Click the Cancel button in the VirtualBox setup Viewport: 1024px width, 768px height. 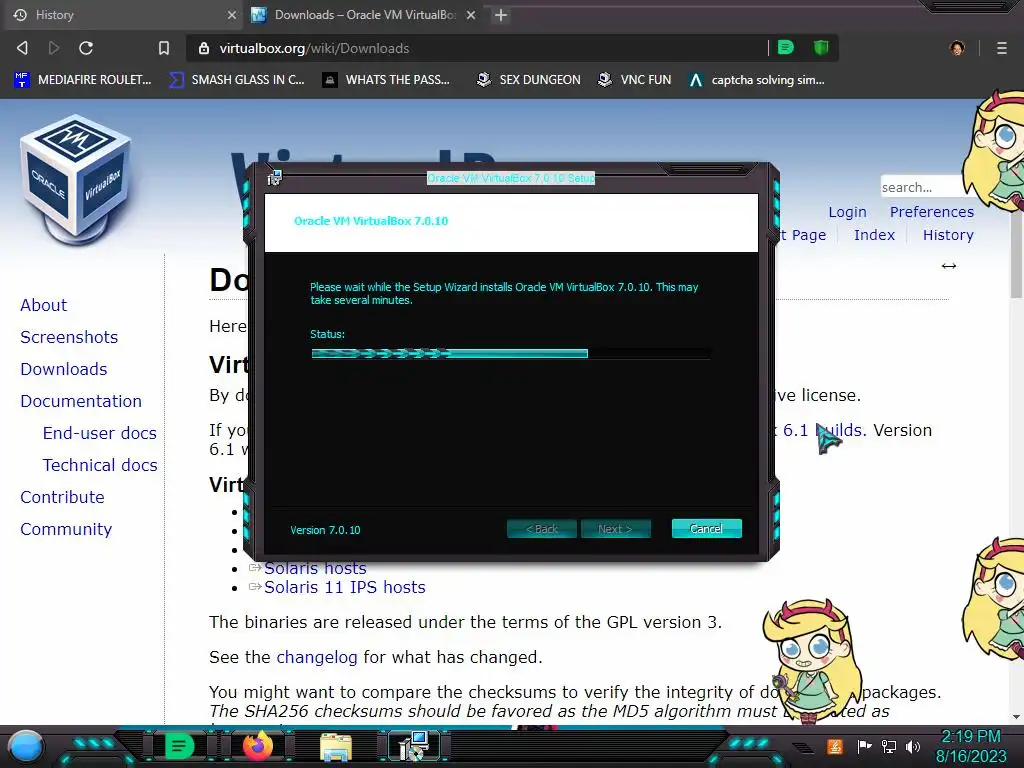pos(706,528)
